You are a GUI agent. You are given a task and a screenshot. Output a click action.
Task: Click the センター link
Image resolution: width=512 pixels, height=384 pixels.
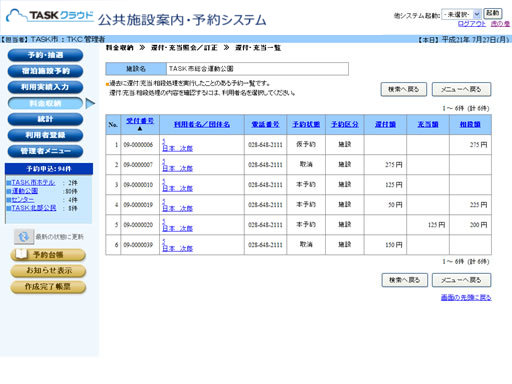click(x=23, y=199)
